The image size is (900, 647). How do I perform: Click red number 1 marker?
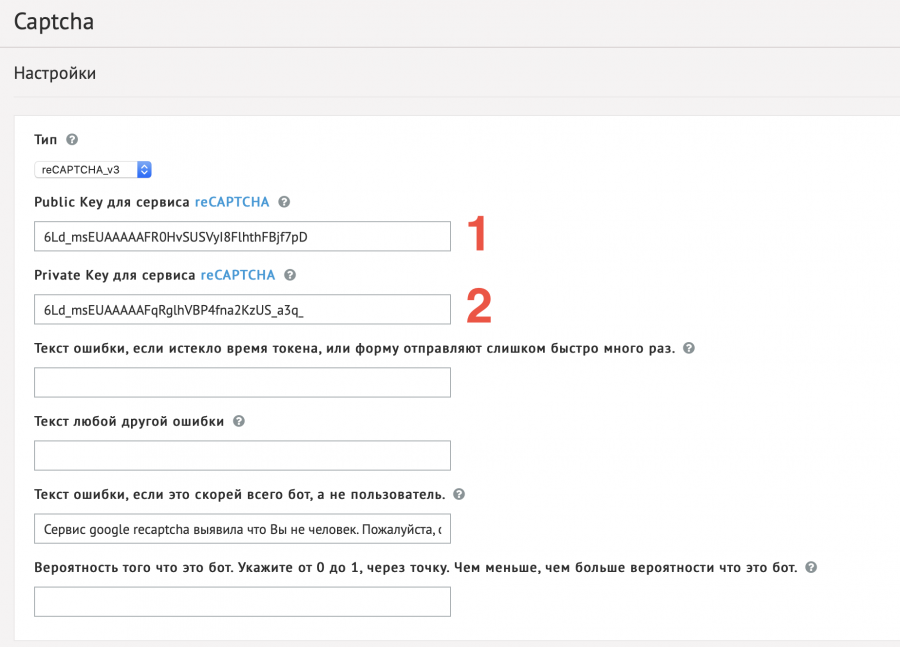[x=478, y=233]
